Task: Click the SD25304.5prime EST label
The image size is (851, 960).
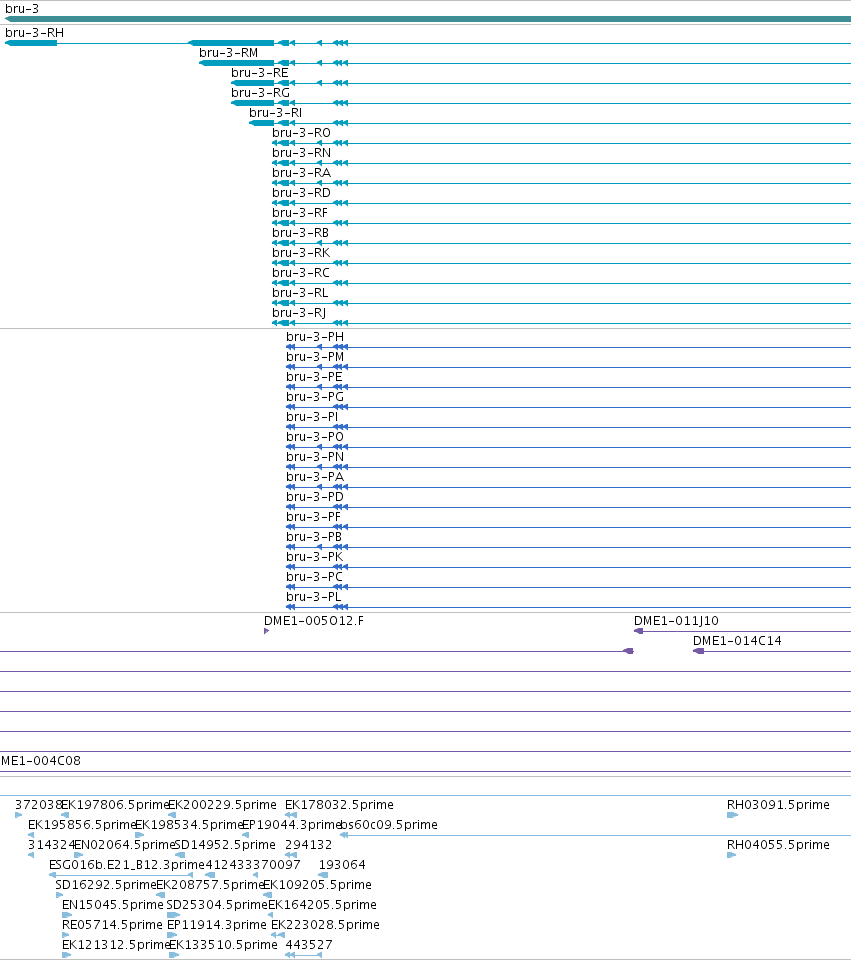Action: pyautogui.click(x=217, y=905)
